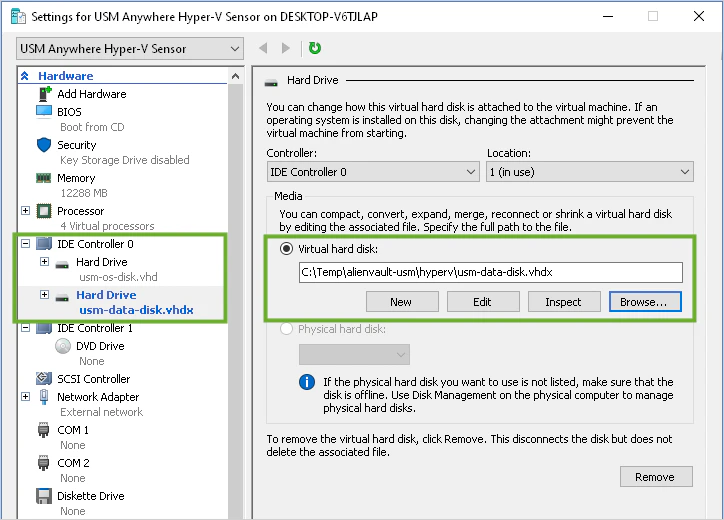This screenshot has height=520, width=724.
Task: Click the Inspect button
Action: [564, 302]
